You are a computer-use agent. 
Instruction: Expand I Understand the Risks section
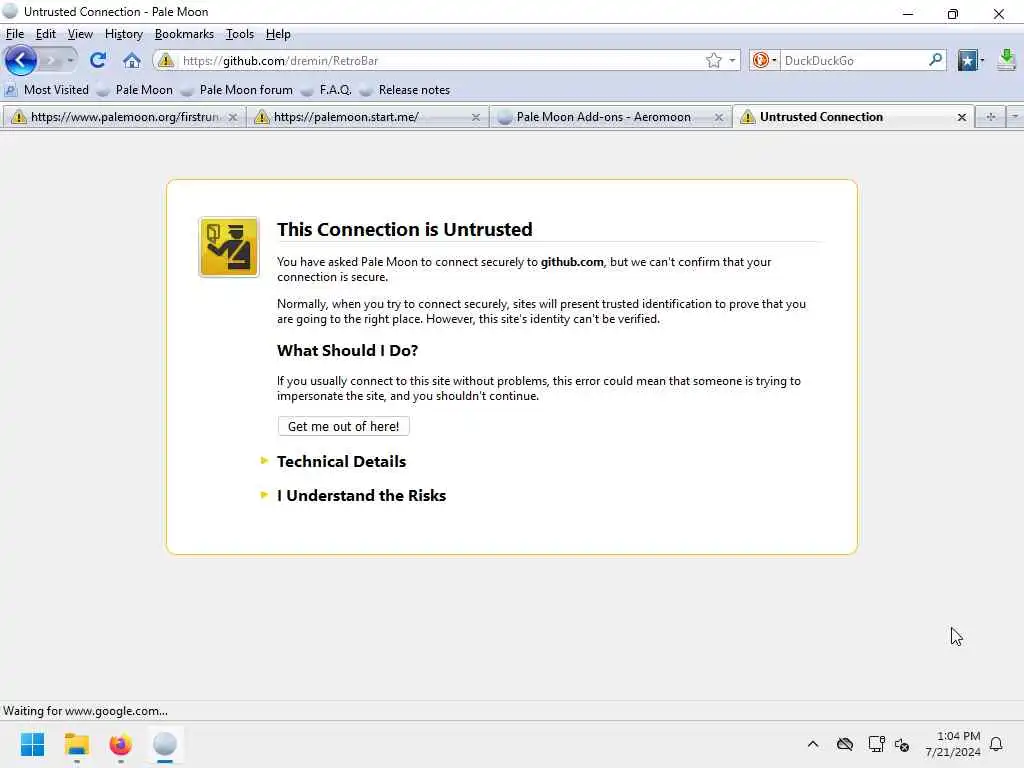tap(361, 496)
